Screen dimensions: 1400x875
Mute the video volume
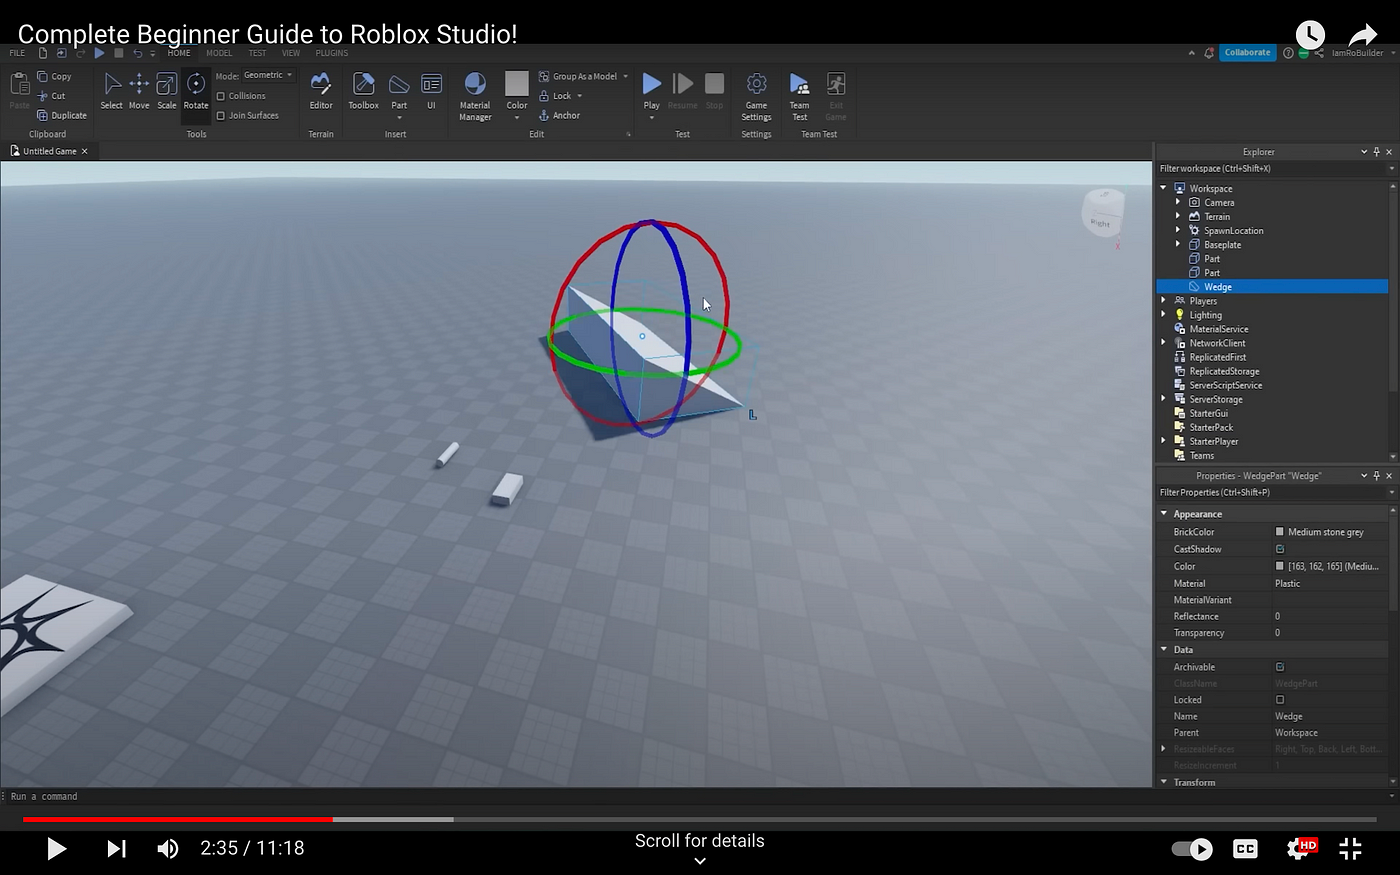tap(168, 848)
